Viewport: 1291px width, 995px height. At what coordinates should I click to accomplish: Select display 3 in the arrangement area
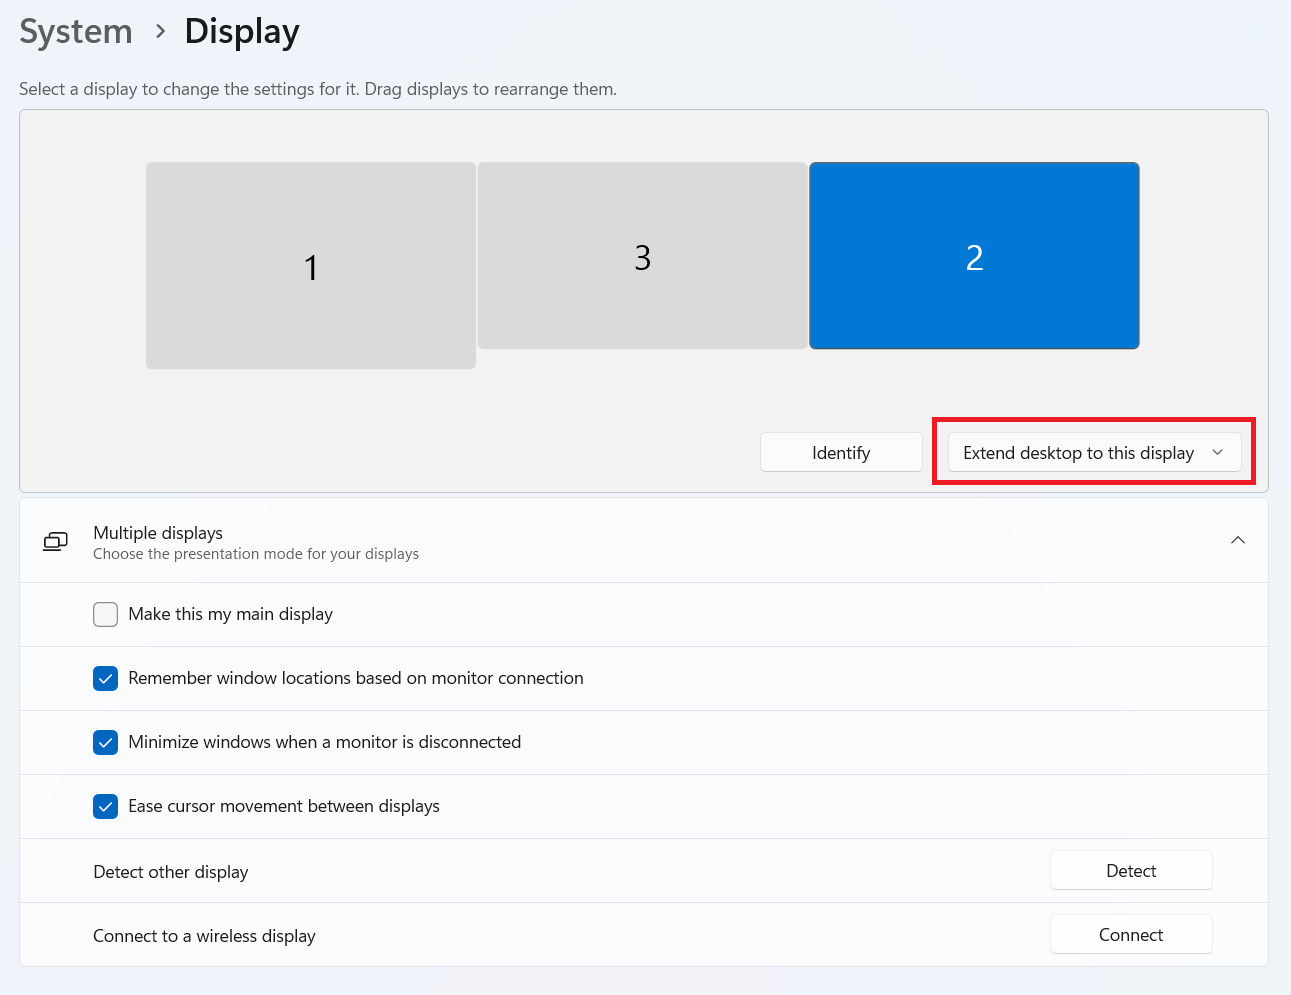pos(642,256)
